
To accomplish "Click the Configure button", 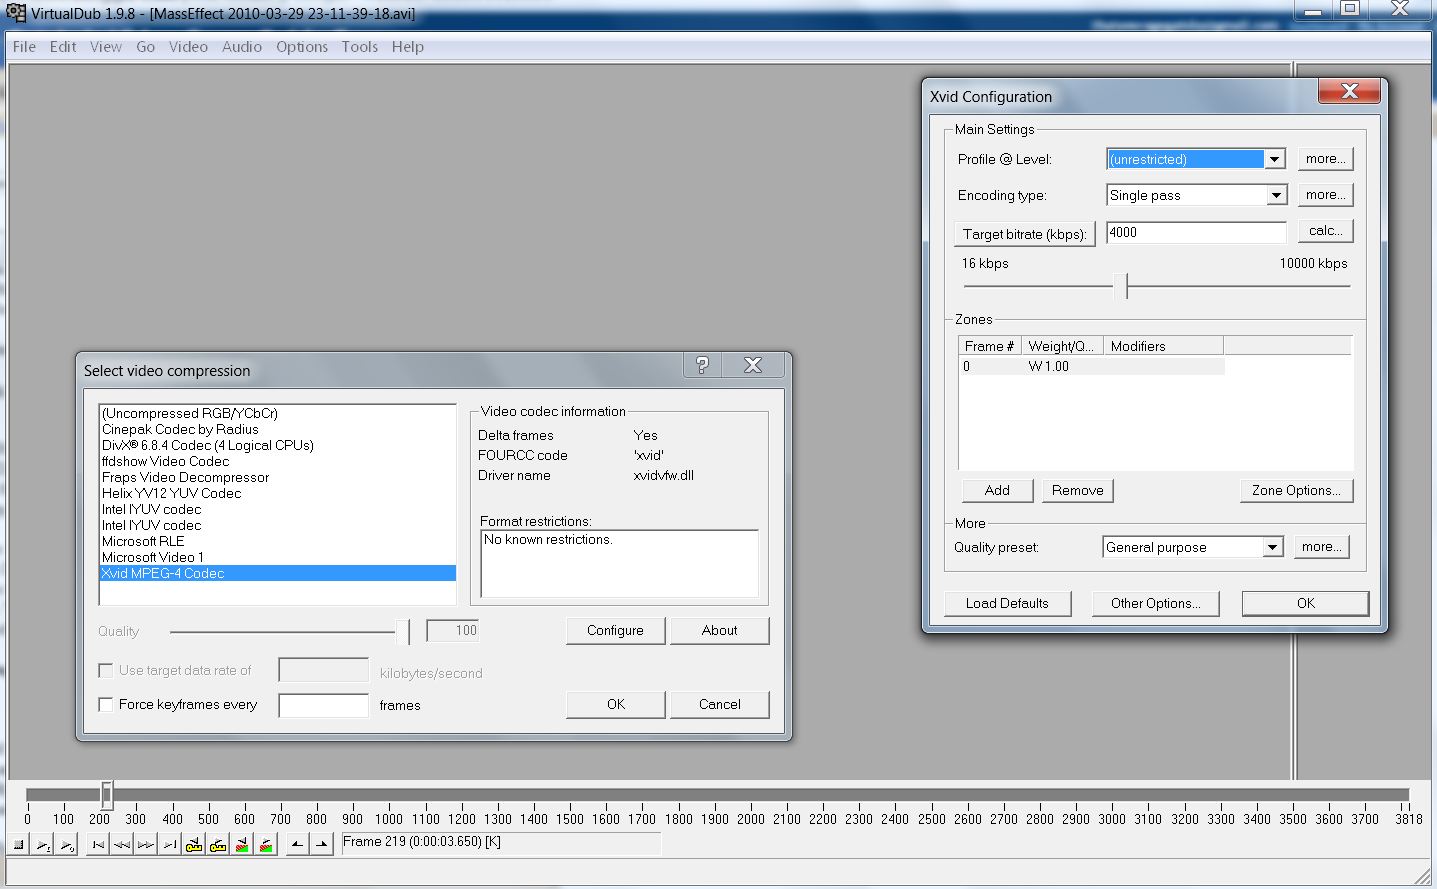I will (615, 630).
